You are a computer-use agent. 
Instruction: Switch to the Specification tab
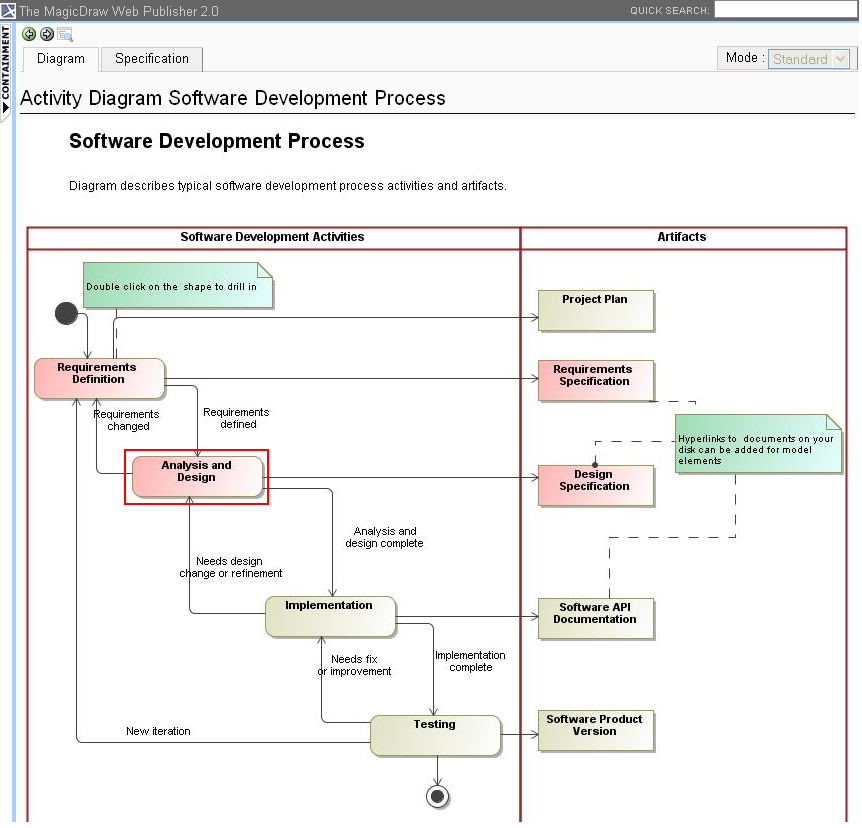(152, 59)
